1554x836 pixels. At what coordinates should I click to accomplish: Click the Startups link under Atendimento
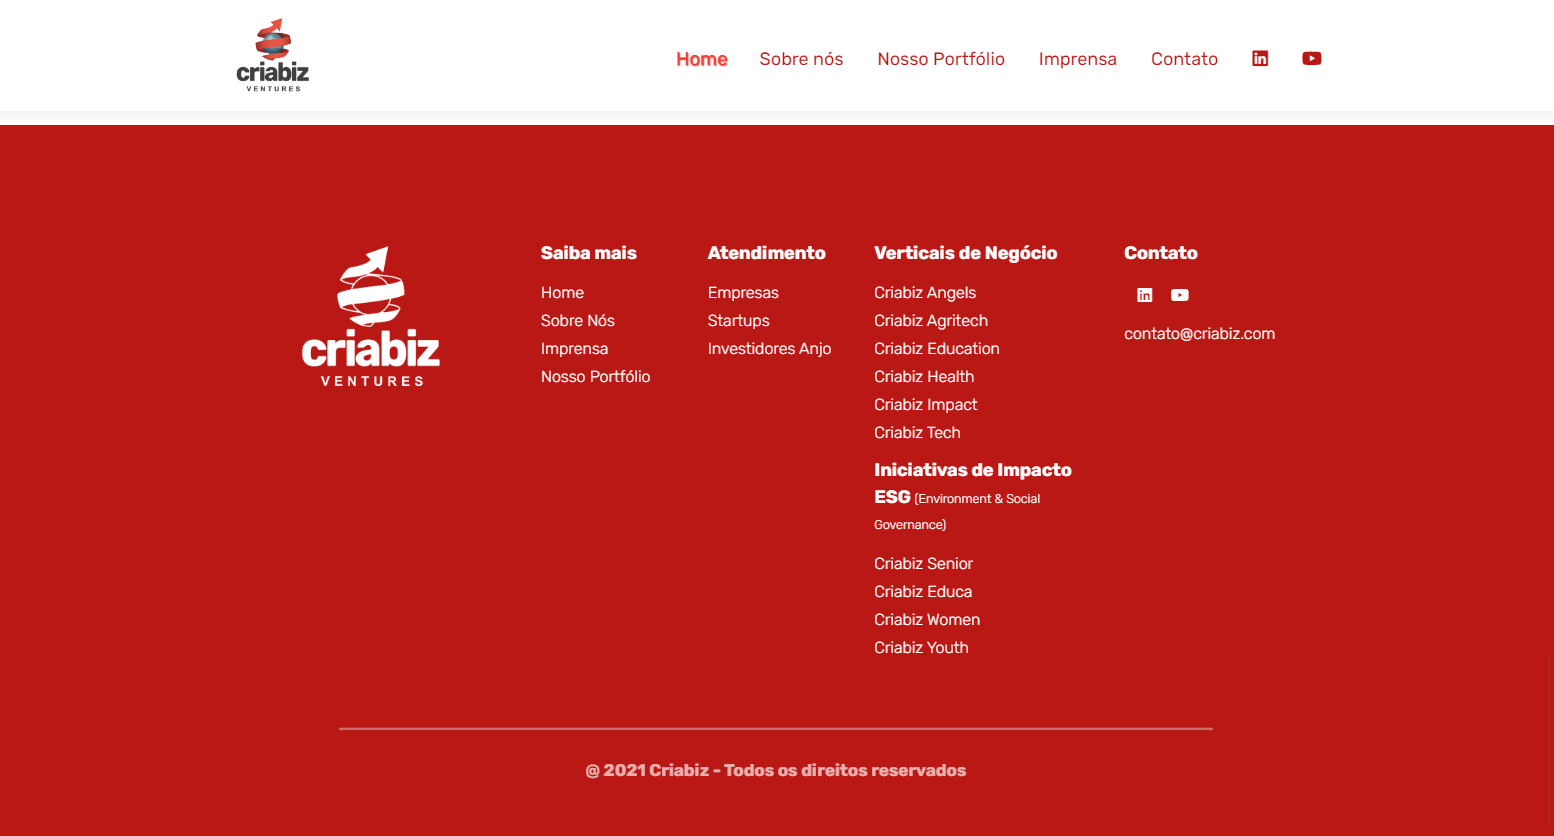point(738,321)
